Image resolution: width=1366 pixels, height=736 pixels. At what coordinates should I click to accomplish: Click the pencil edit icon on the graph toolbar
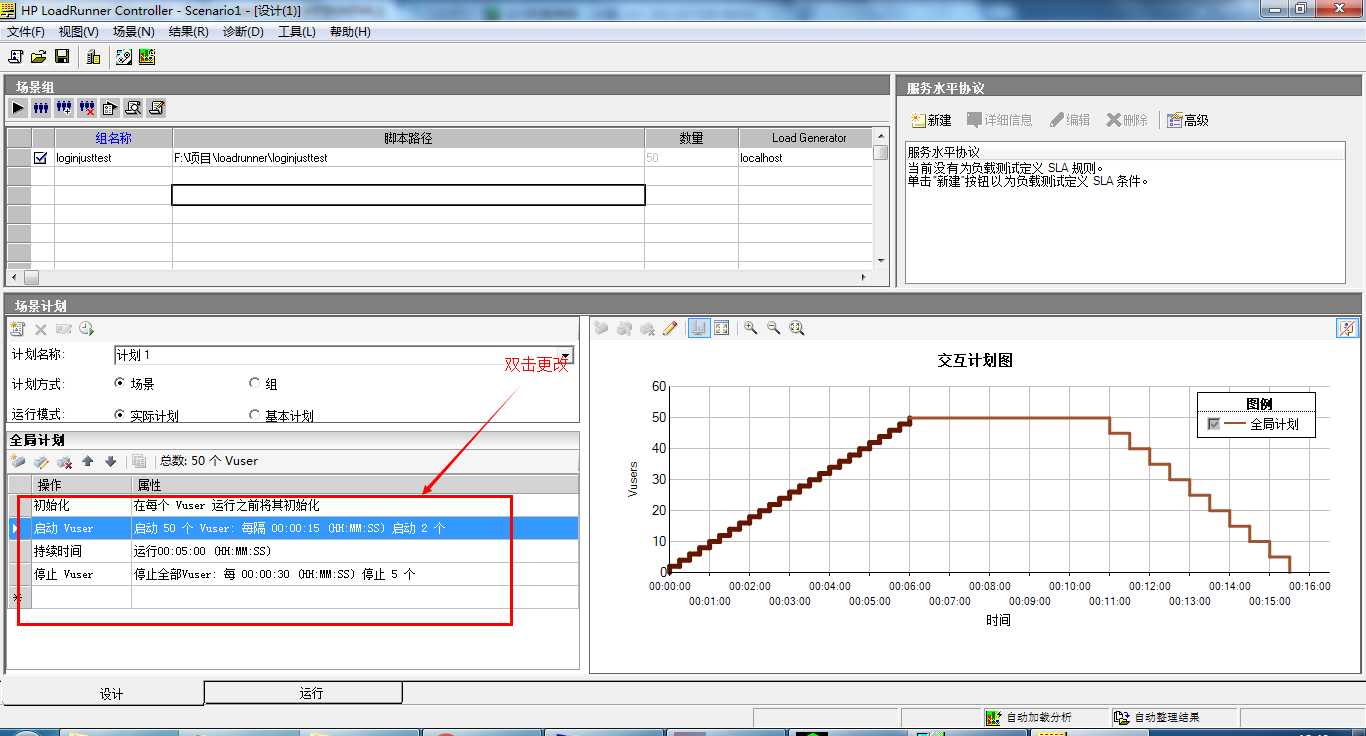click(x=670, y=328)
